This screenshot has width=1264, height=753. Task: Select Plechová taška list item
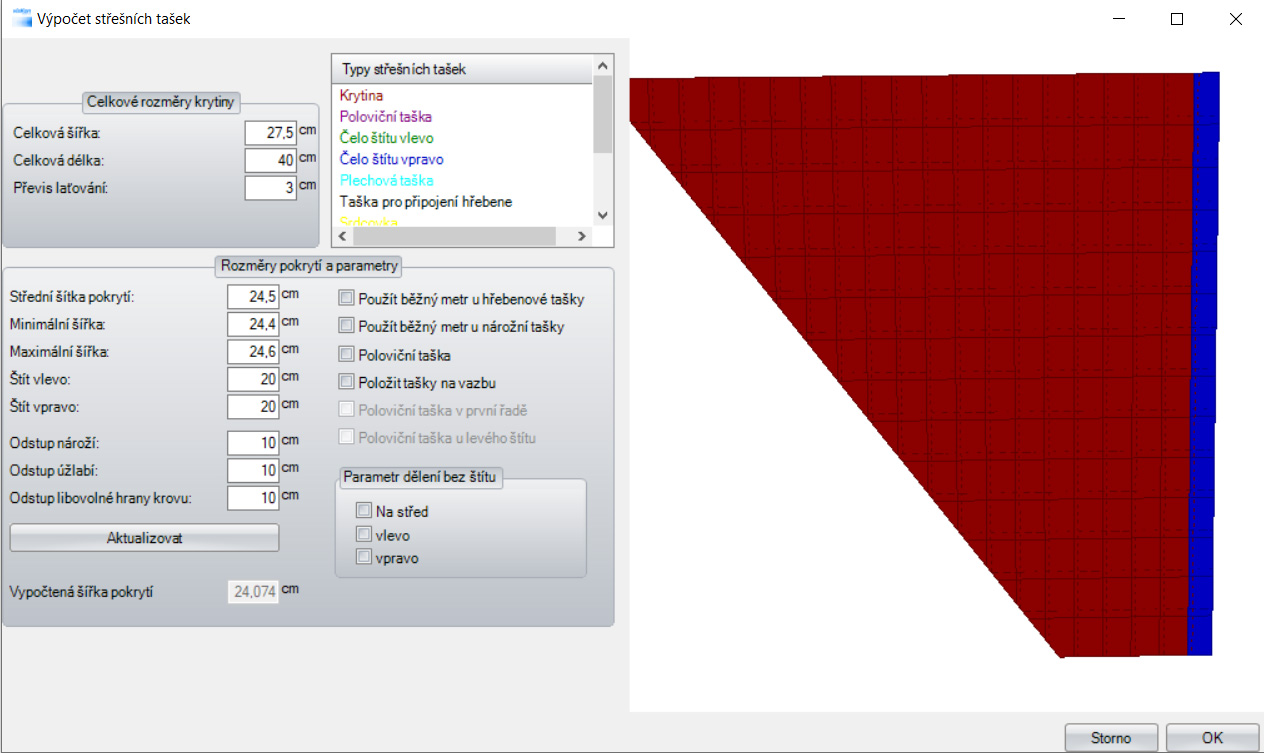point(386,180)
